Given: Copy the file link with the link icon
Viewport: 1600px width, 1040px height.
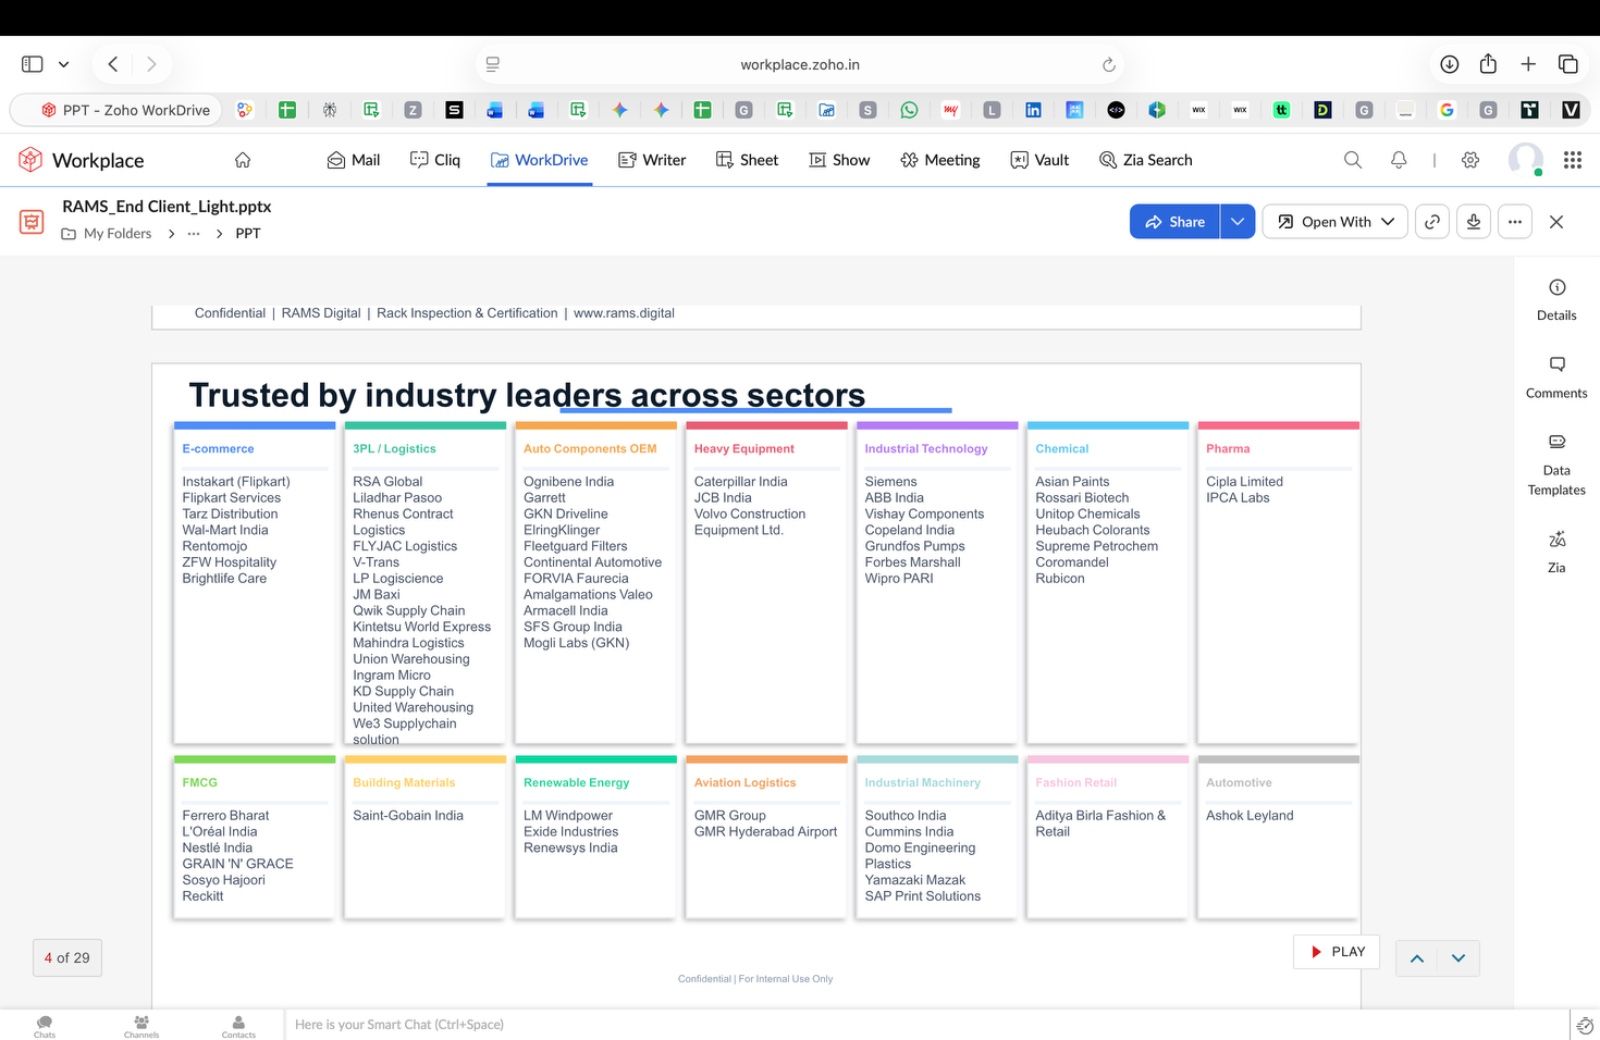Looking at the screenshot, I should pyautogui.click(x=1433, y=222).
